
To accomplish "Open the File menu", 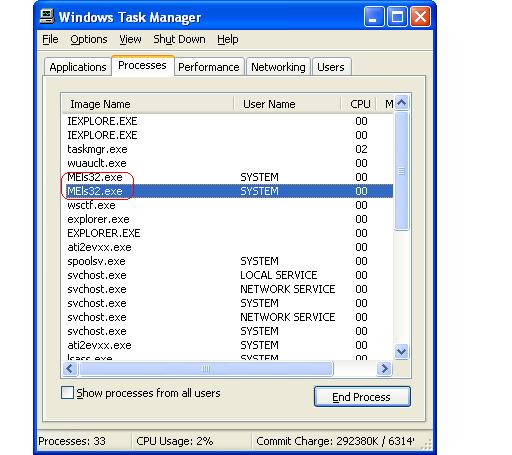I will tap(50, 39).
